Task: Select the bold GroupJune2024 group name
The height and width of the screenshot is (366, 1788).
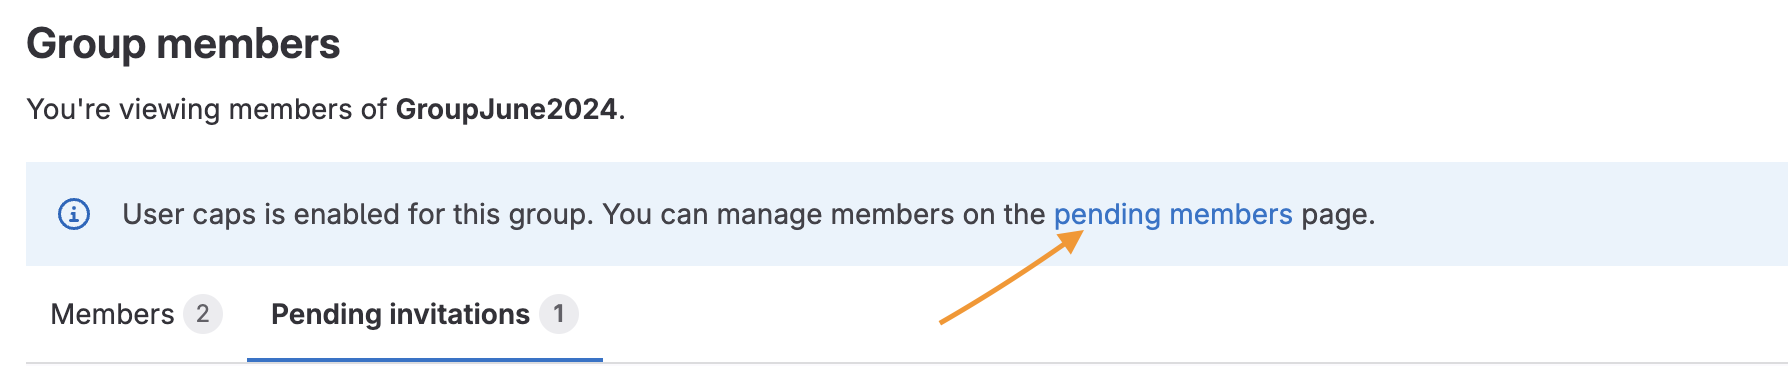Action: [x=506, y=109]
